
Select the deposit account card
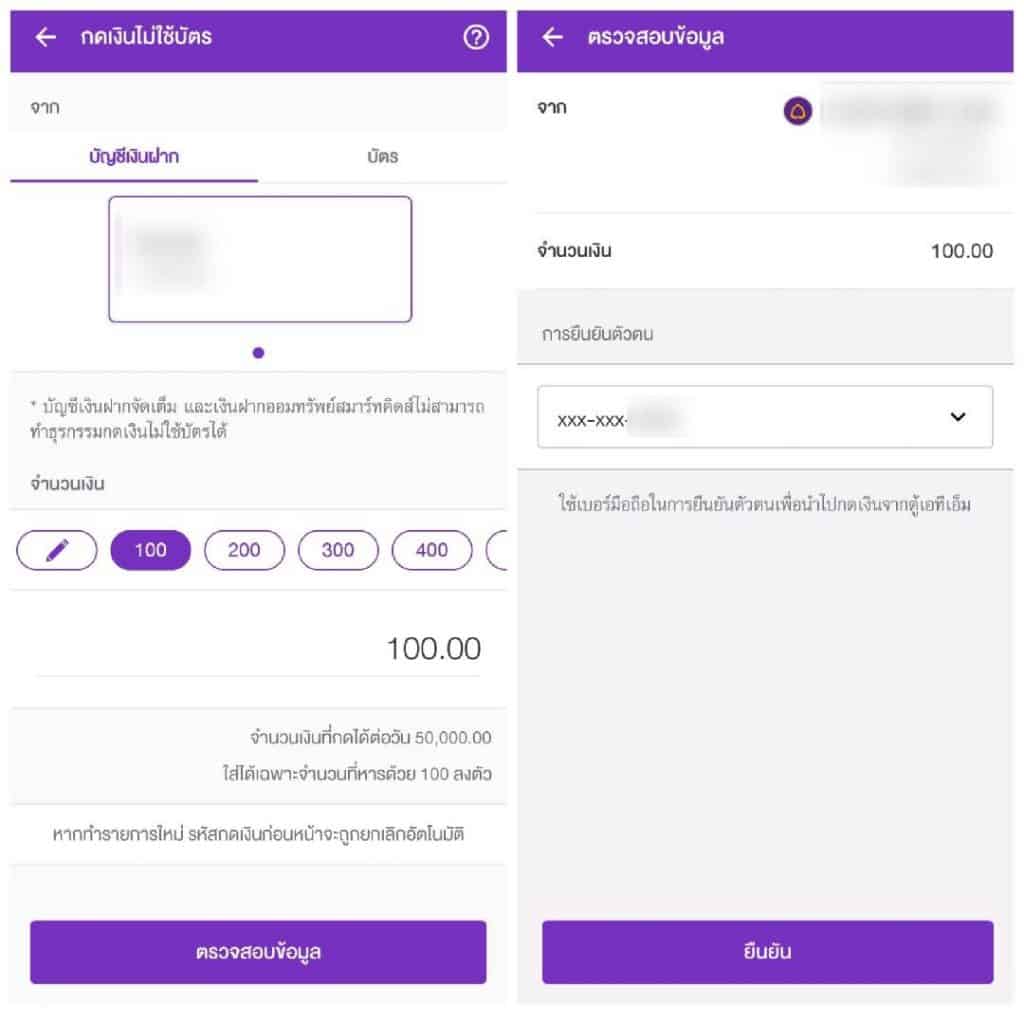click(260, 259)
